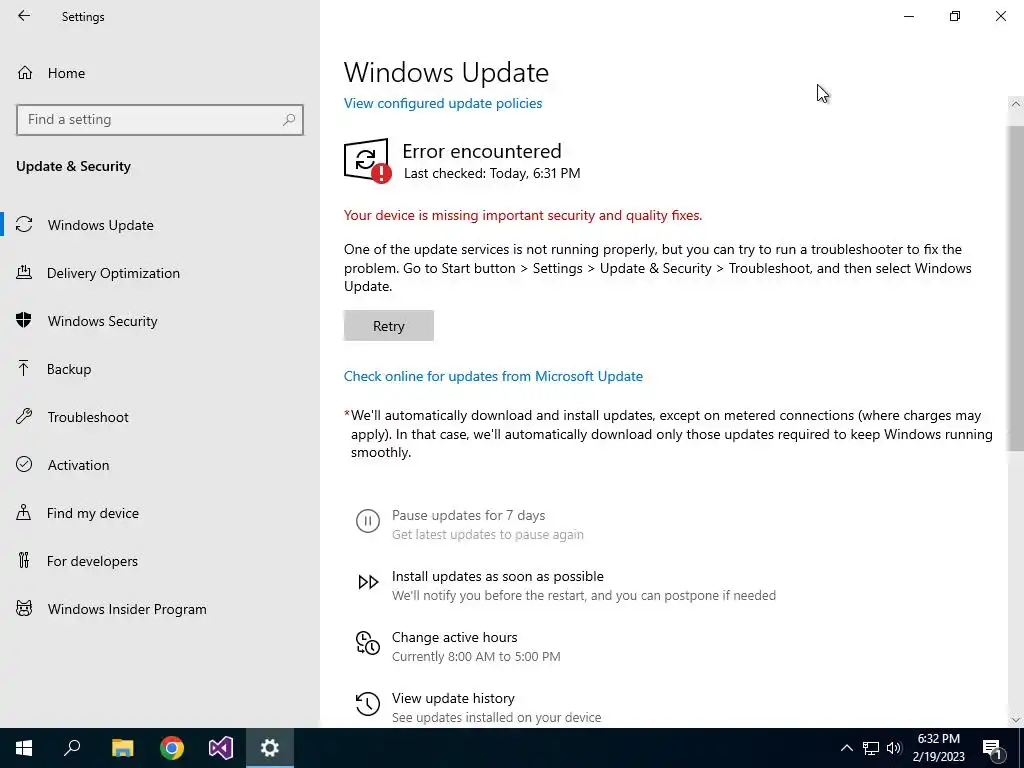
Task: Open File Explorer from taskbar
Action: tap(122, 748)
